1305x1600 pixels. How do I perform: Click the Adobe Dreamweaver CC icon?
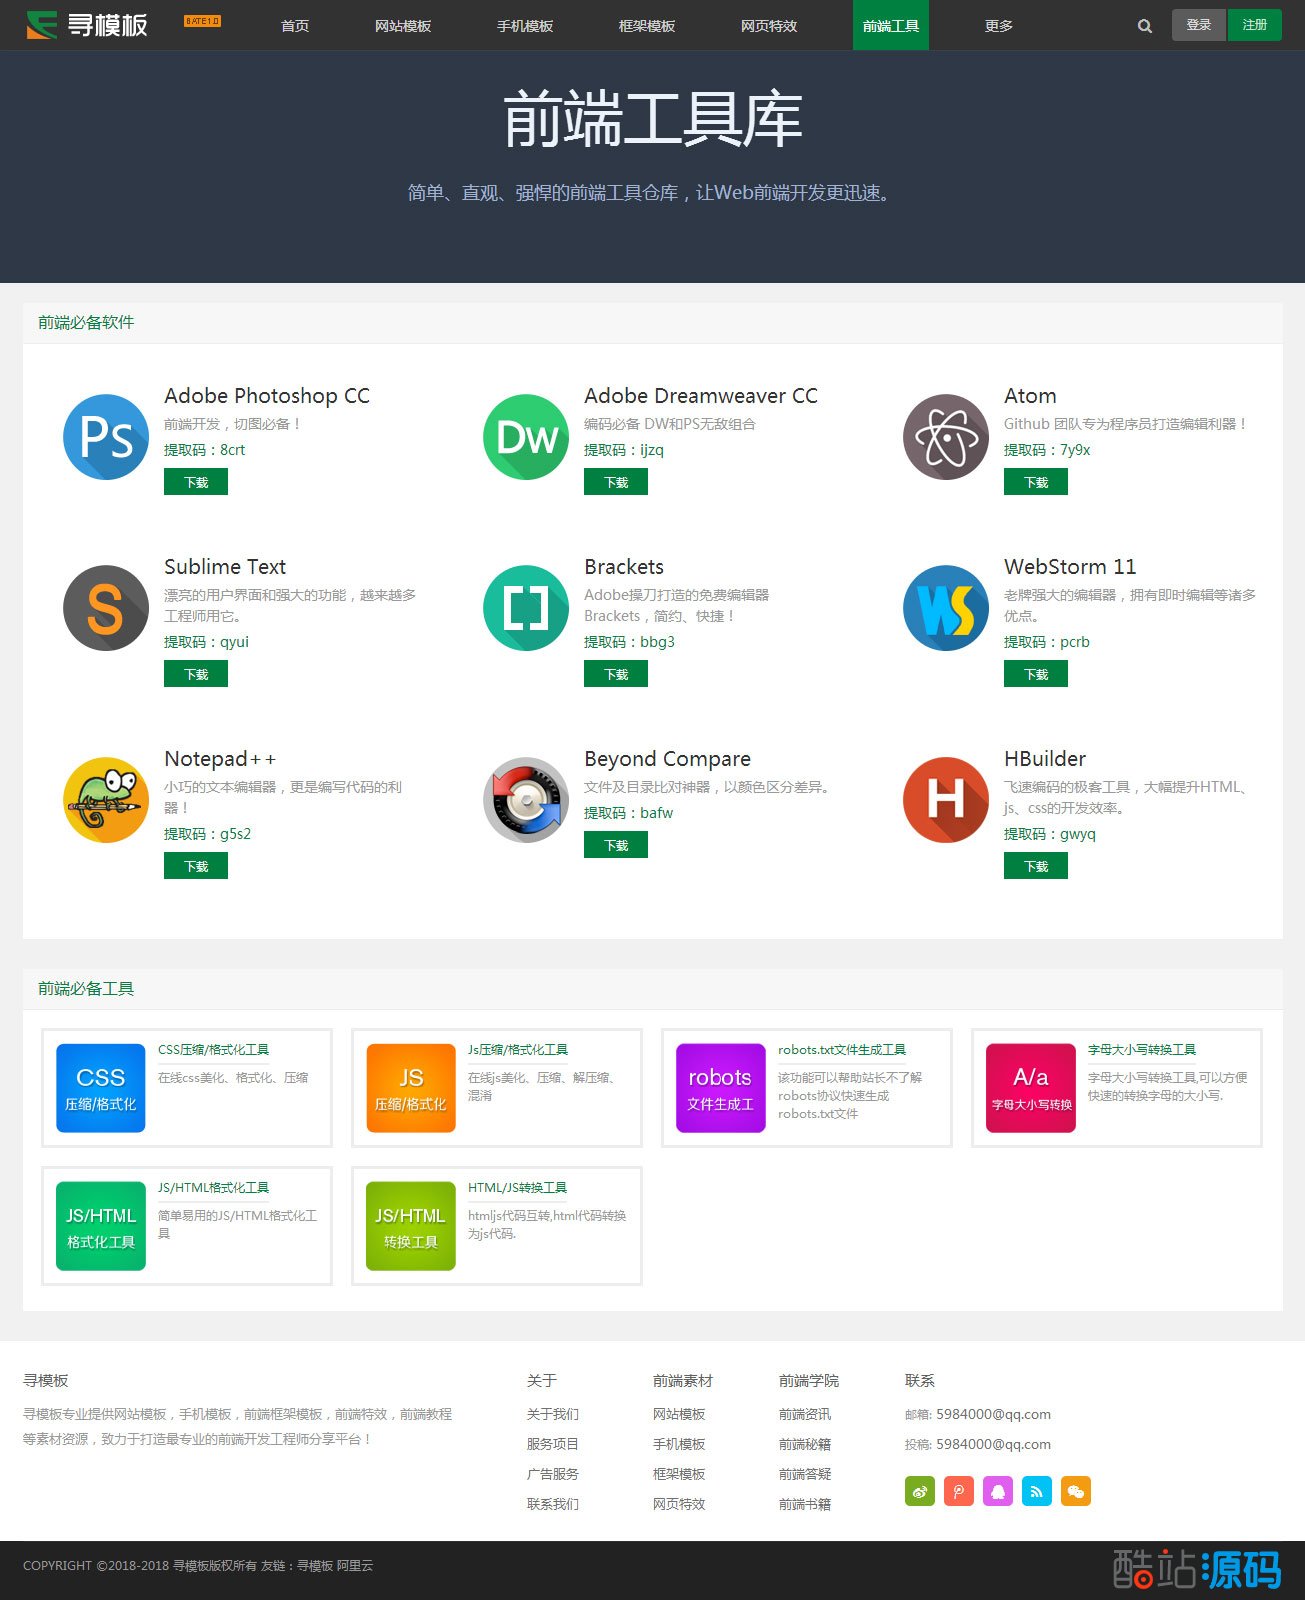tap(526, 438)
